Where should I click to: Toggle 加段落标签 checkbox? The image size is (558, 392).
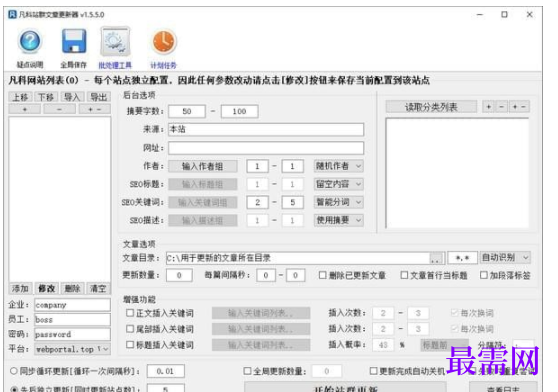[484, 275]
